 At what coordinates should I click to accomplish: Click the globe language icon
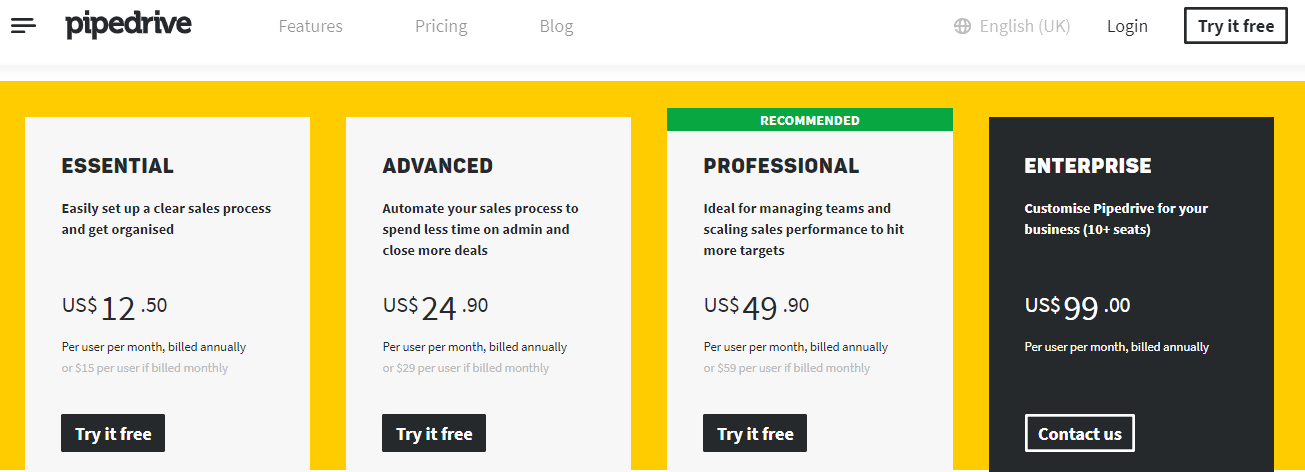(x=962, y=27)
